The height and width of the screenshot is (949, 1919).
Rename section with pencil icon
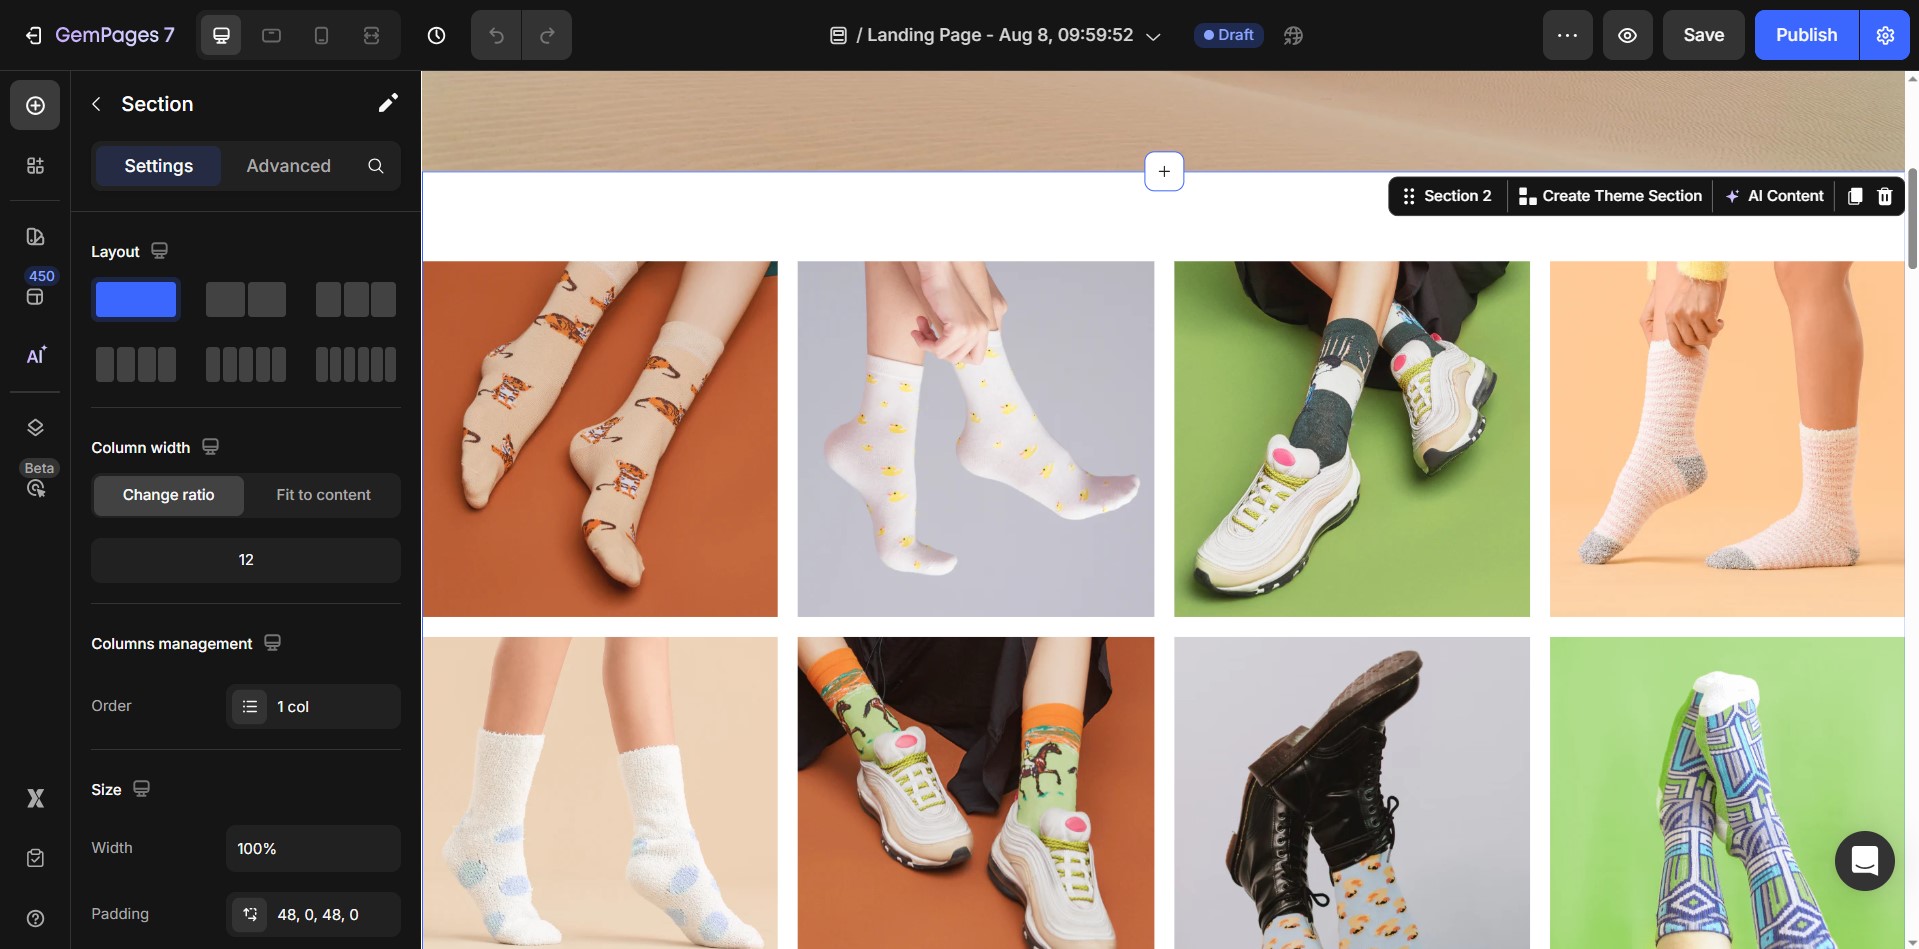point(388,103)
